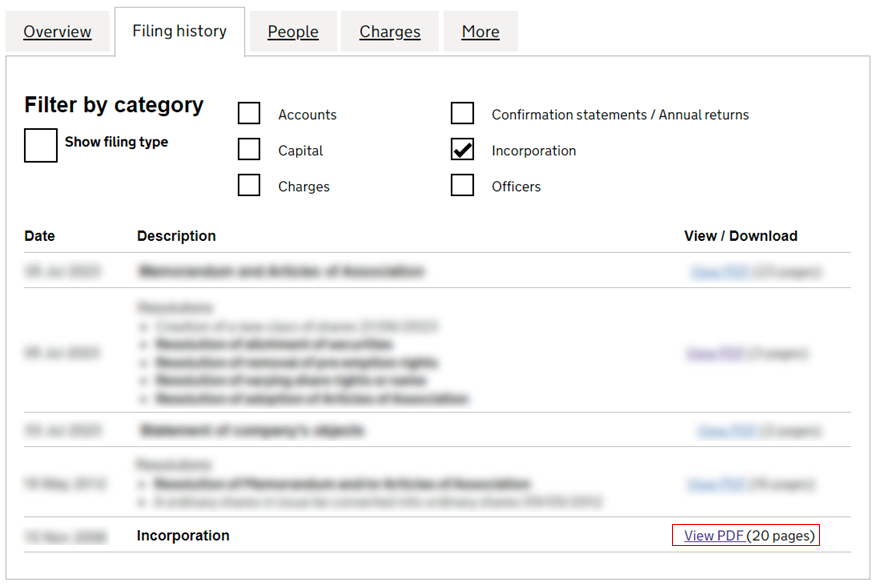Click the Officers filter label
Screen dimensions: 876x586
click(x=516, y=187)
